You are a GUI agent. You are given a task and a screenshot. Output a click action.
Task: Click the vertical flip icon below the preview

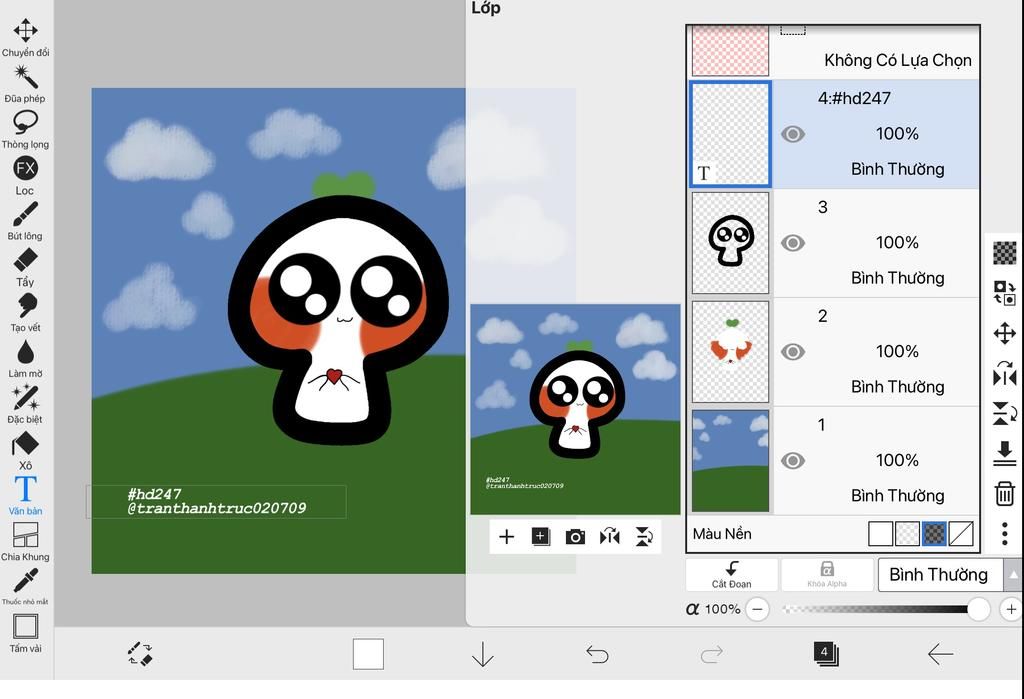pos(644,537)
